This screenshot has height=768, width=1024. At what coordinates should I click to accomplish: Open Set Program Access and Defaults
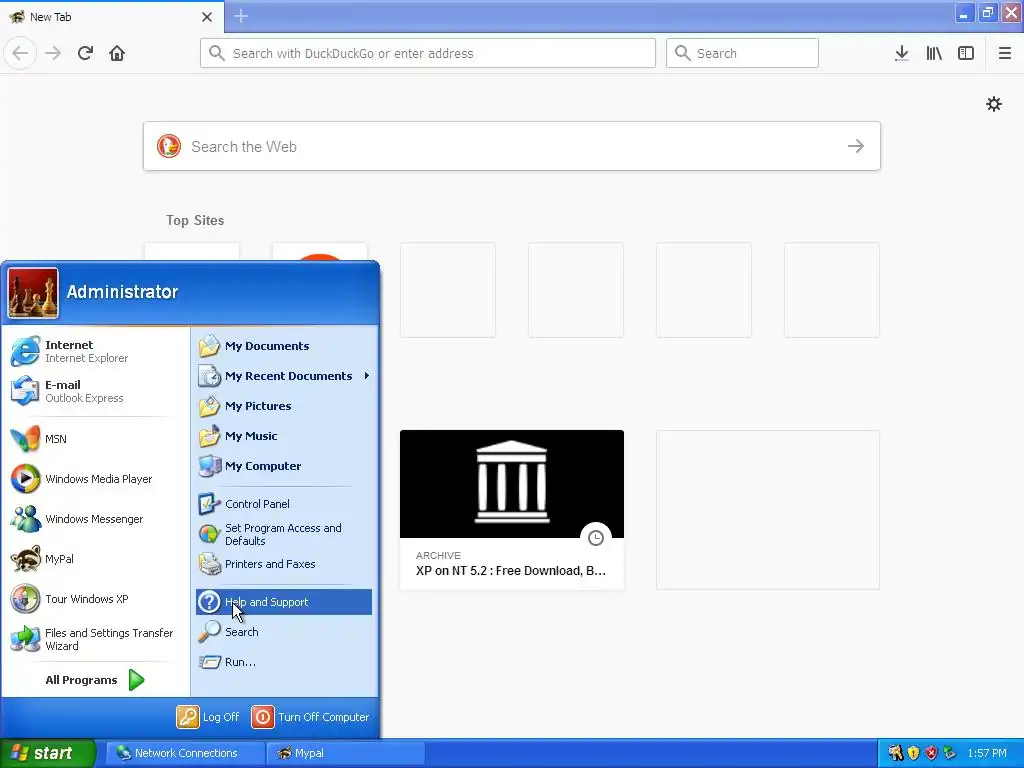pyautogui.click(x=283, y=534)
